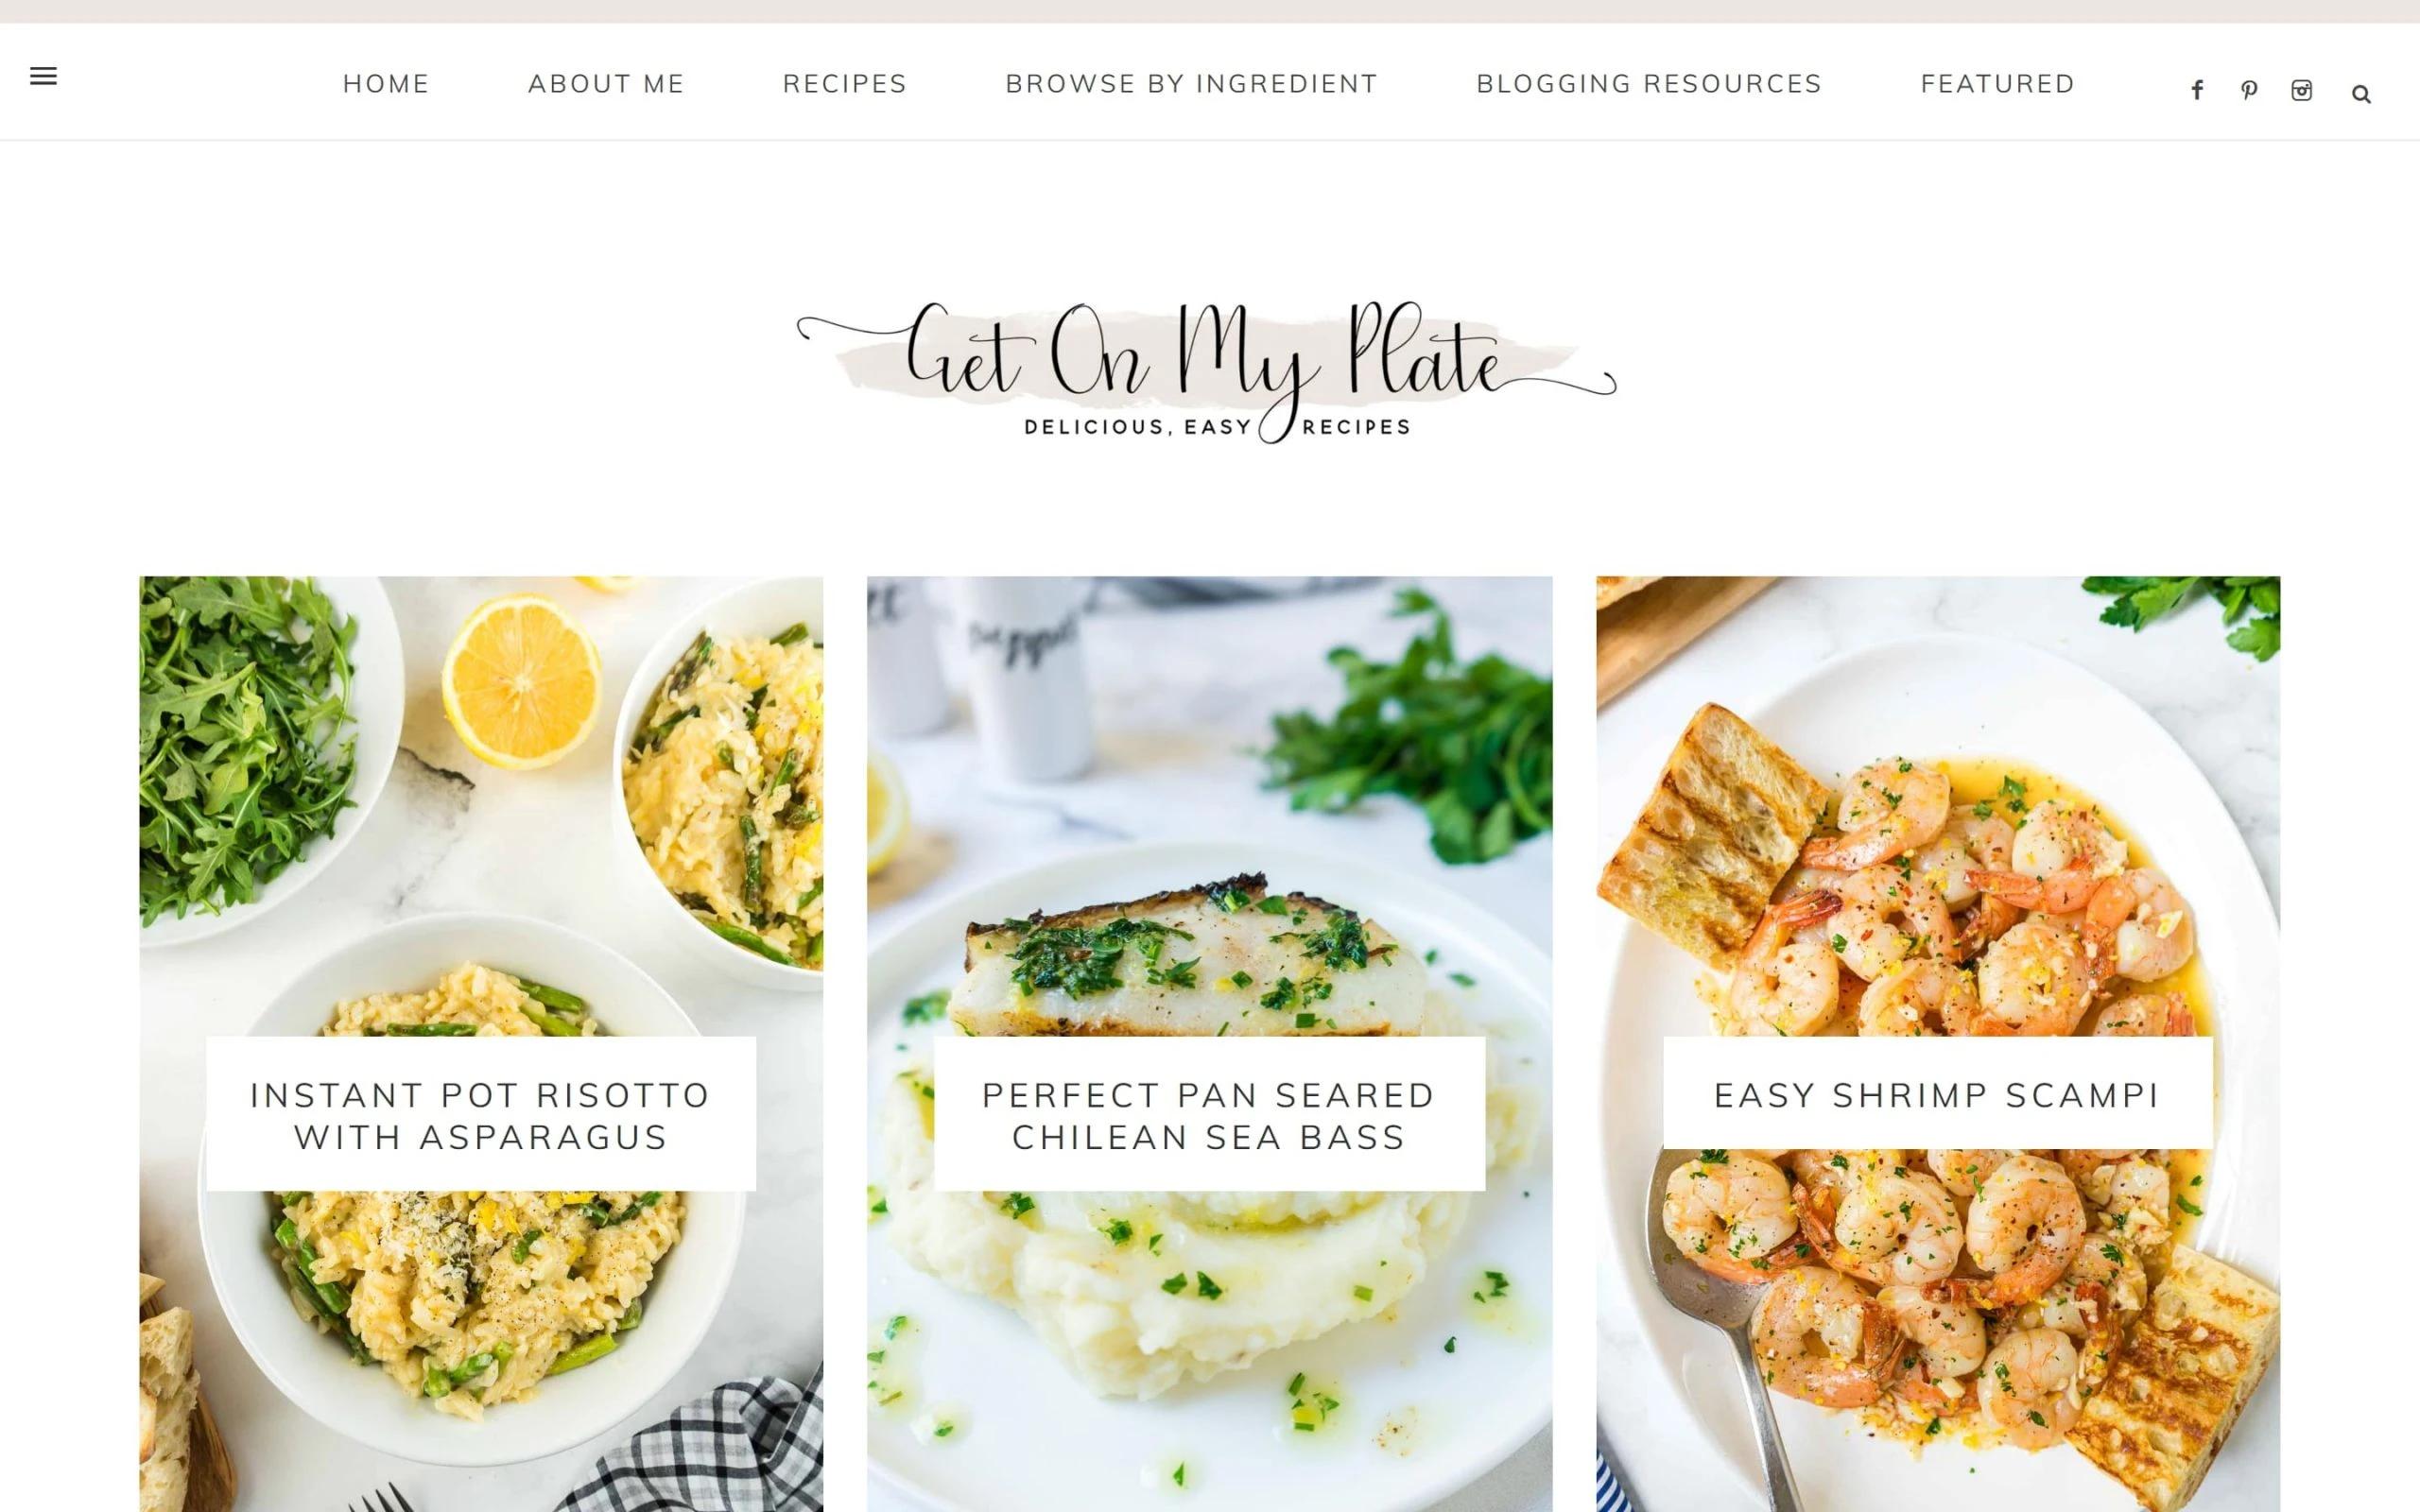Open Instant Pot Risotto with Asparagus title

(480, 1116)
